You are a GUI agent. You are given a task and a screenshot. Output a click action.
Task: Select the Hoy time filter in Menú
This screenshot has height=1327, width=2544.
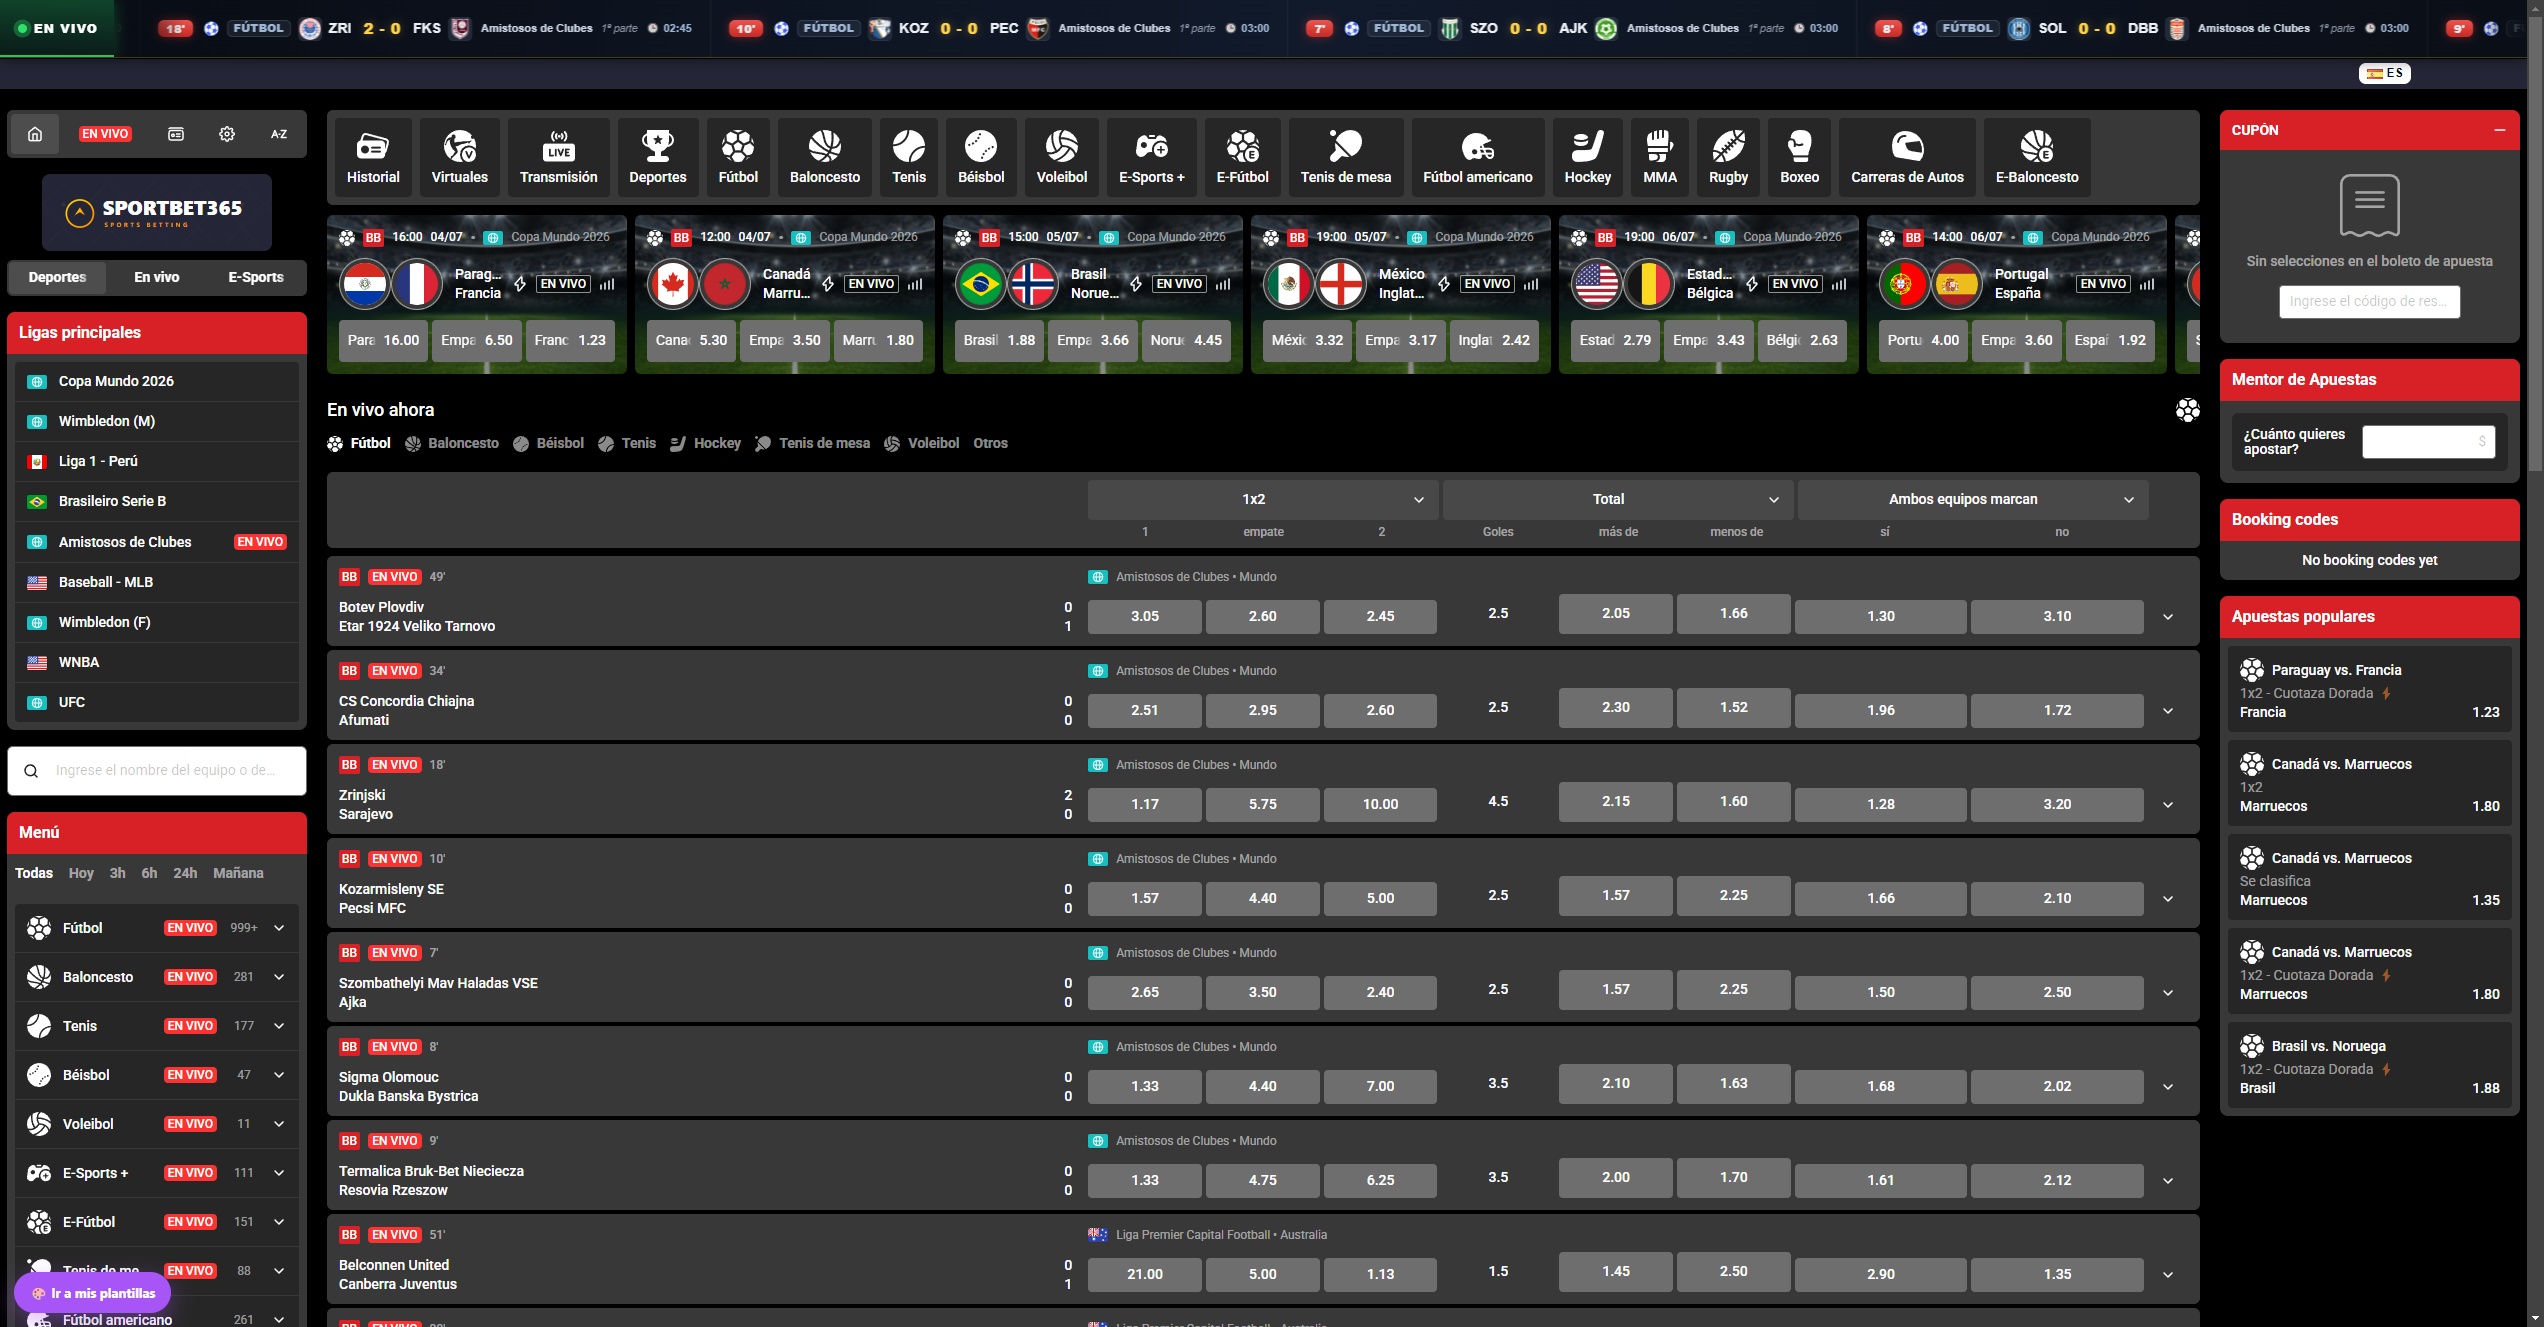(81, 873)
